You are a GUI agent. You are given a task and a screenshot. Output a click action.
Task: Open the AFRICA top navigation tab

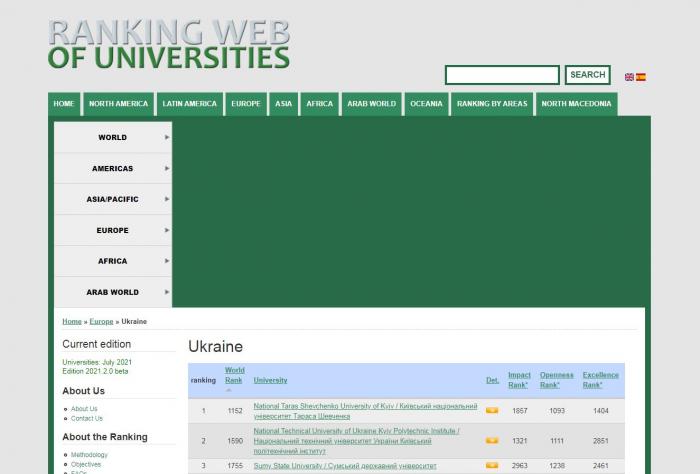pyautogui.click(x=320, y=104)
